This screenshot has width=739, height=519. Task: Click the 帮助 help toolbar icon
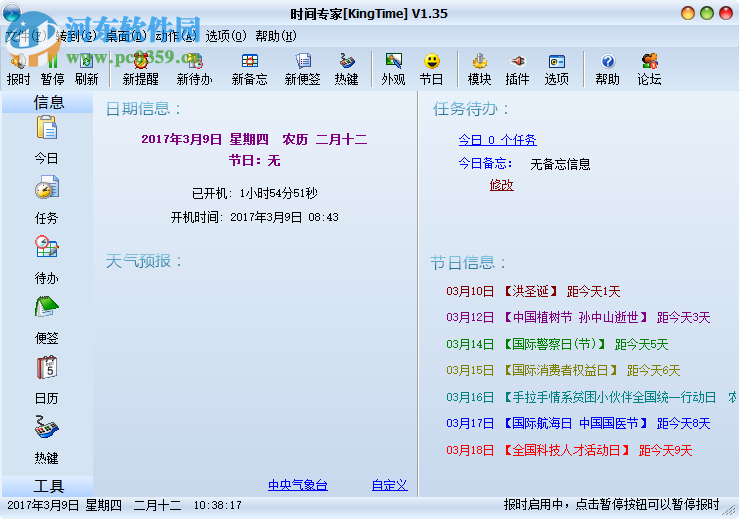point(608,69)
